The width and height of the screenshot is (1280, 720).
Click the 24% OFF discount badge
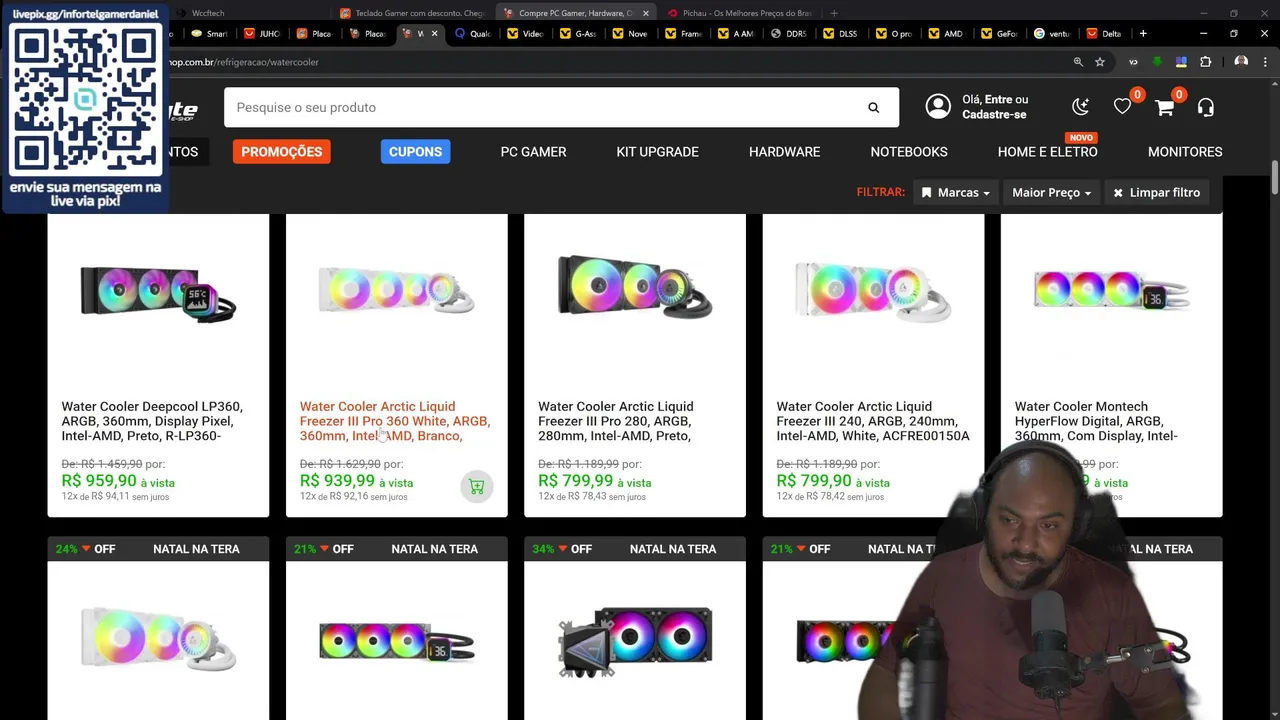coord(85,549)
